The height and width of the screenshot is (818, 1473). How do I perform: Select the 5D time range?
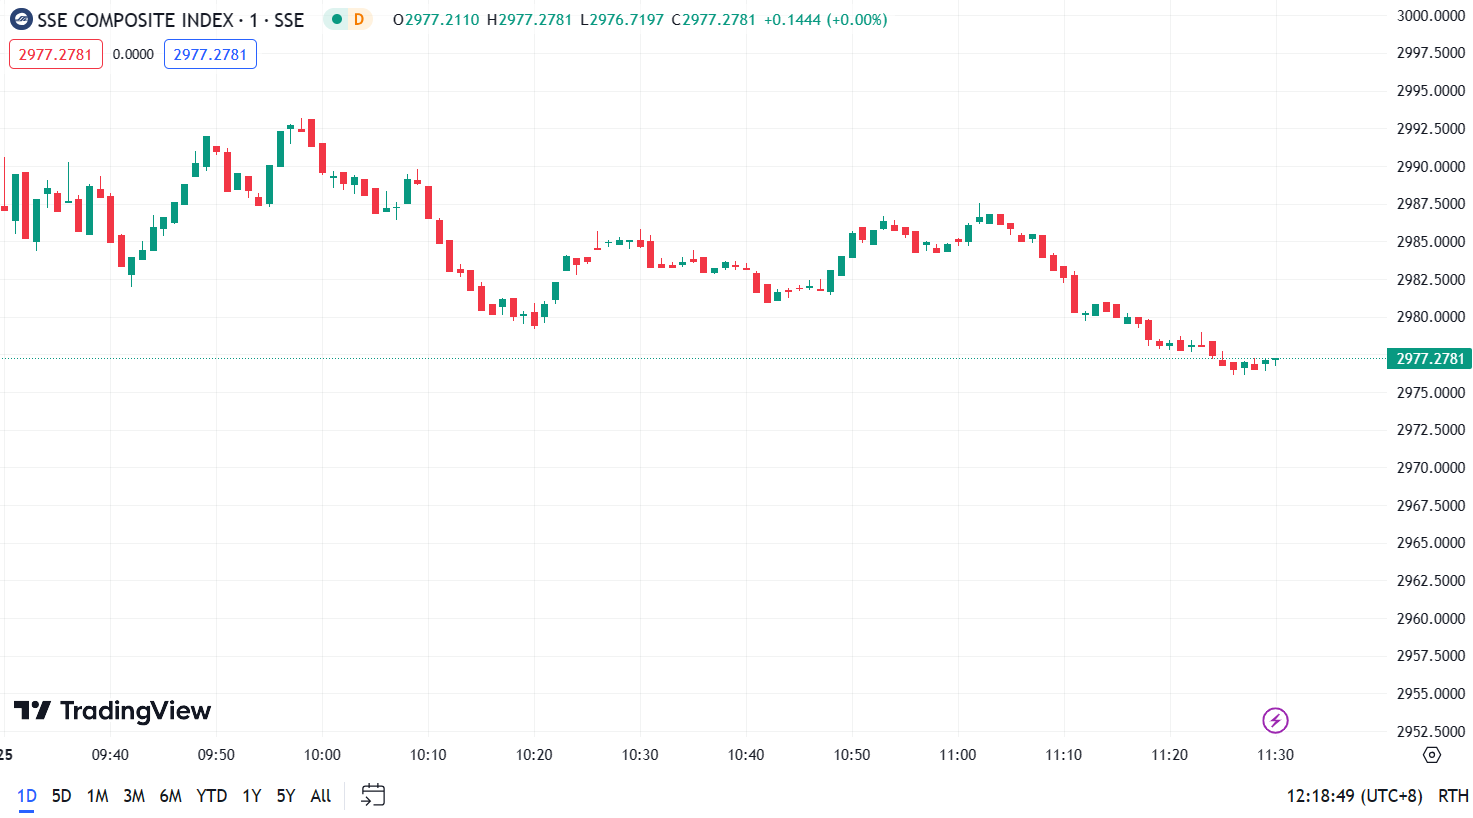click(x=62, y=796)
